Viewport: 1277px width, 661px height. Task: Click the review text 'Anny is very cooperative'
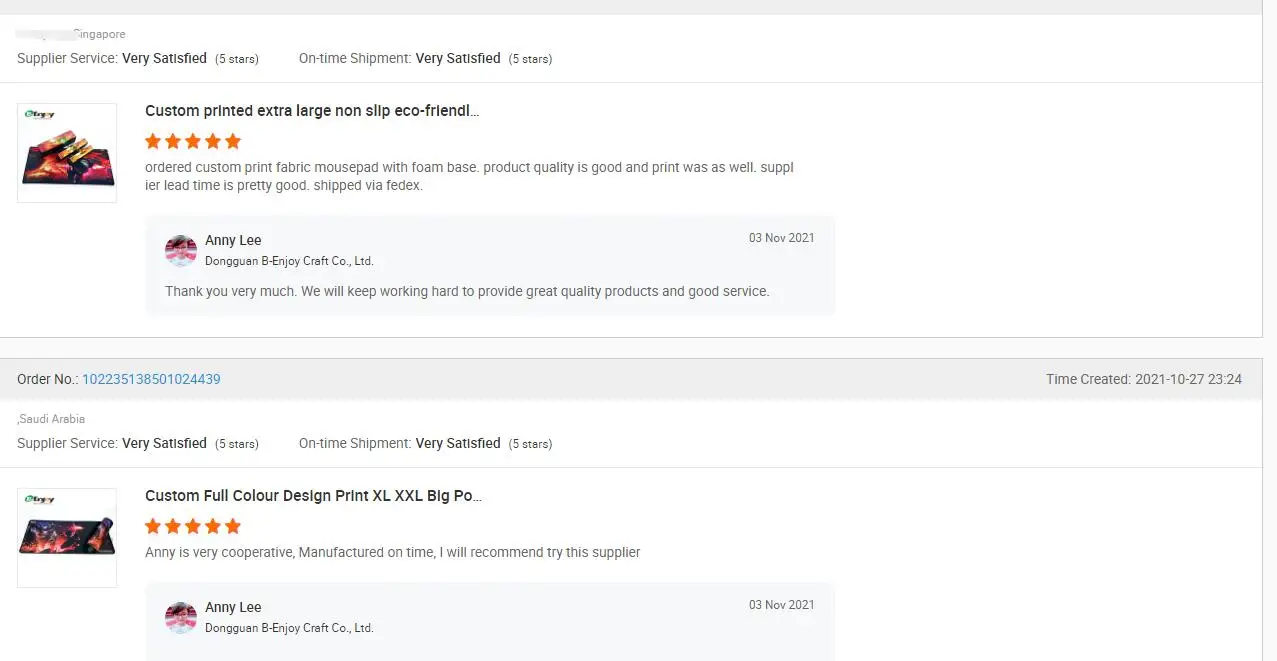tap(392, 552)
